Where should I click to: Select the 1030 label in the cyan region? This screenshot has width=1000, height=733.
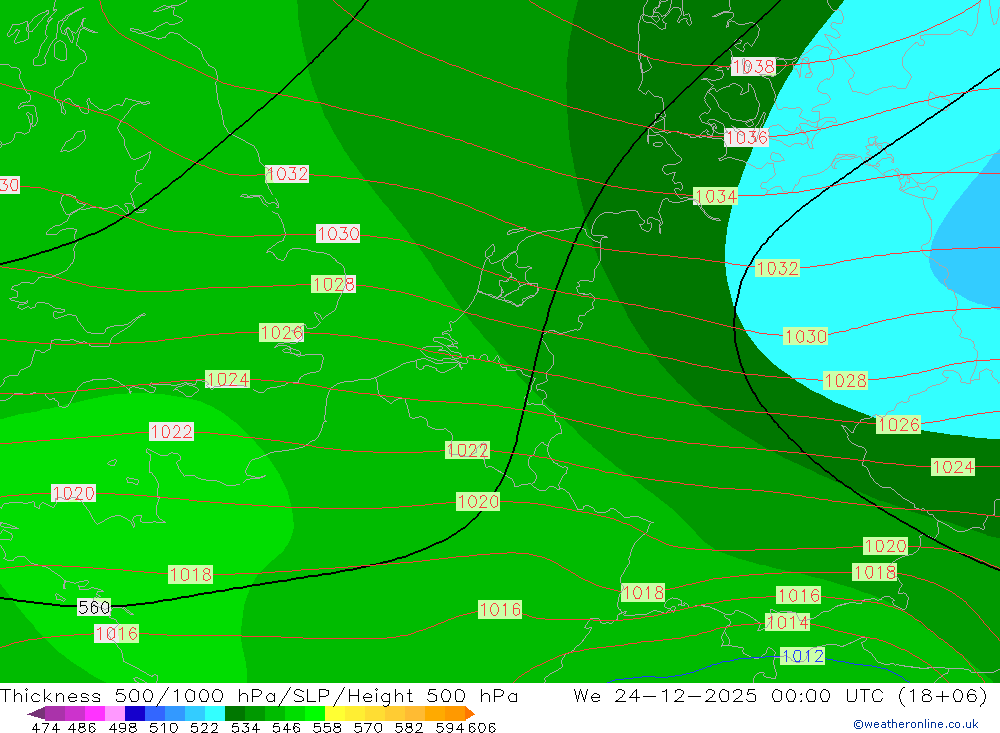tap(805, 336)
